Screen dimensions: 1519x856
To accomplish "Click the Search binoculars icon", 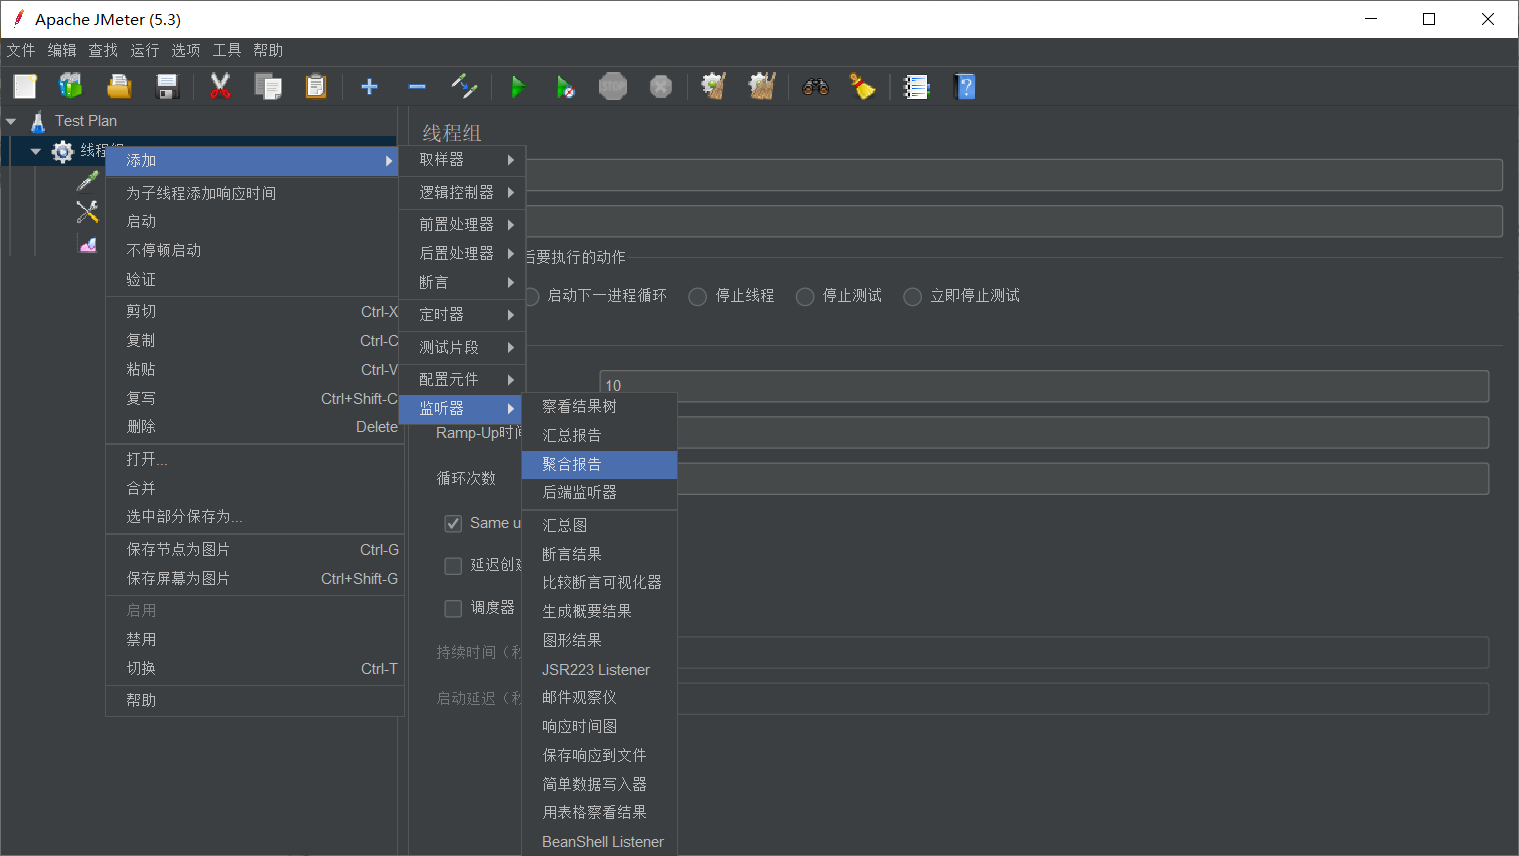I will tap(815, 87).
